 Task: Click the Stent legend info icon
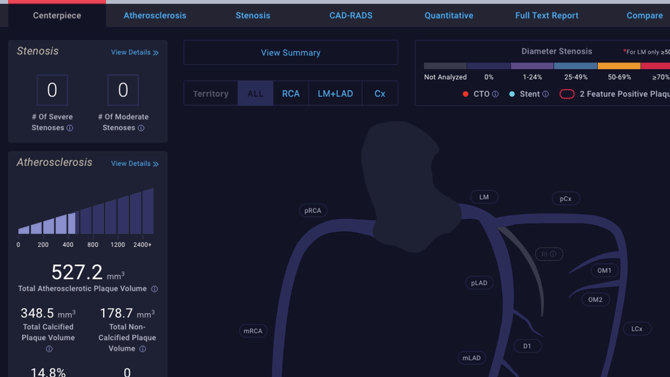click(x=546, y=94)
